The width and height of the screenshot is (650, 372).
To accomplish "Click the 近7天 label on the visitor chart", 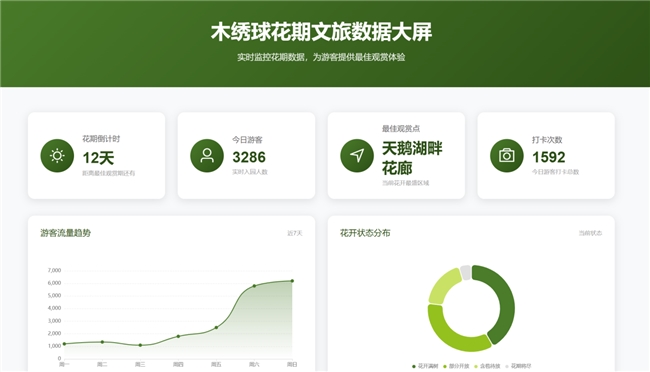I will tap(295, 233).
